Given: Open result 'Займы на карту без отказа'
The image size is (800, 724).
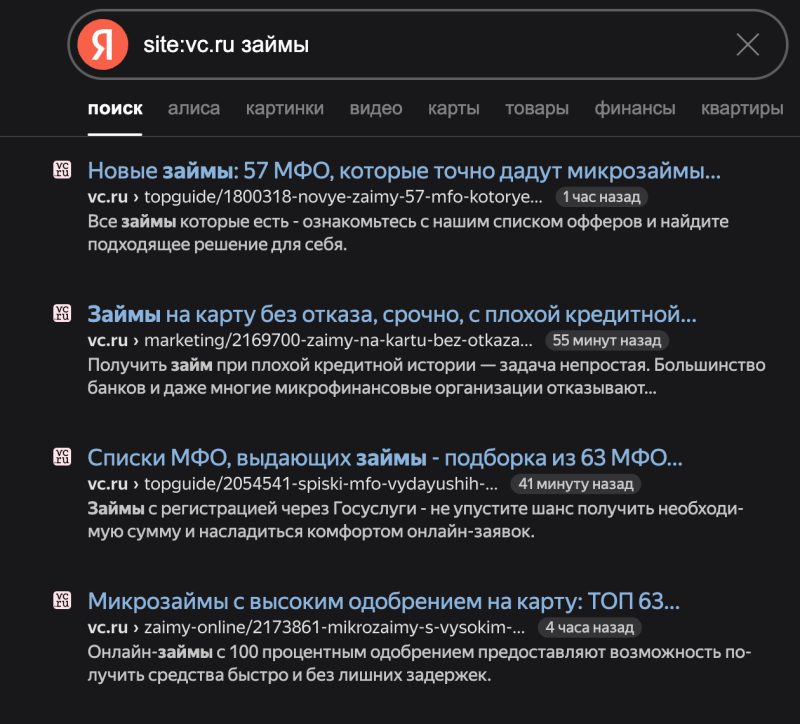Looking at the screenshot, I should coord(392,315).
